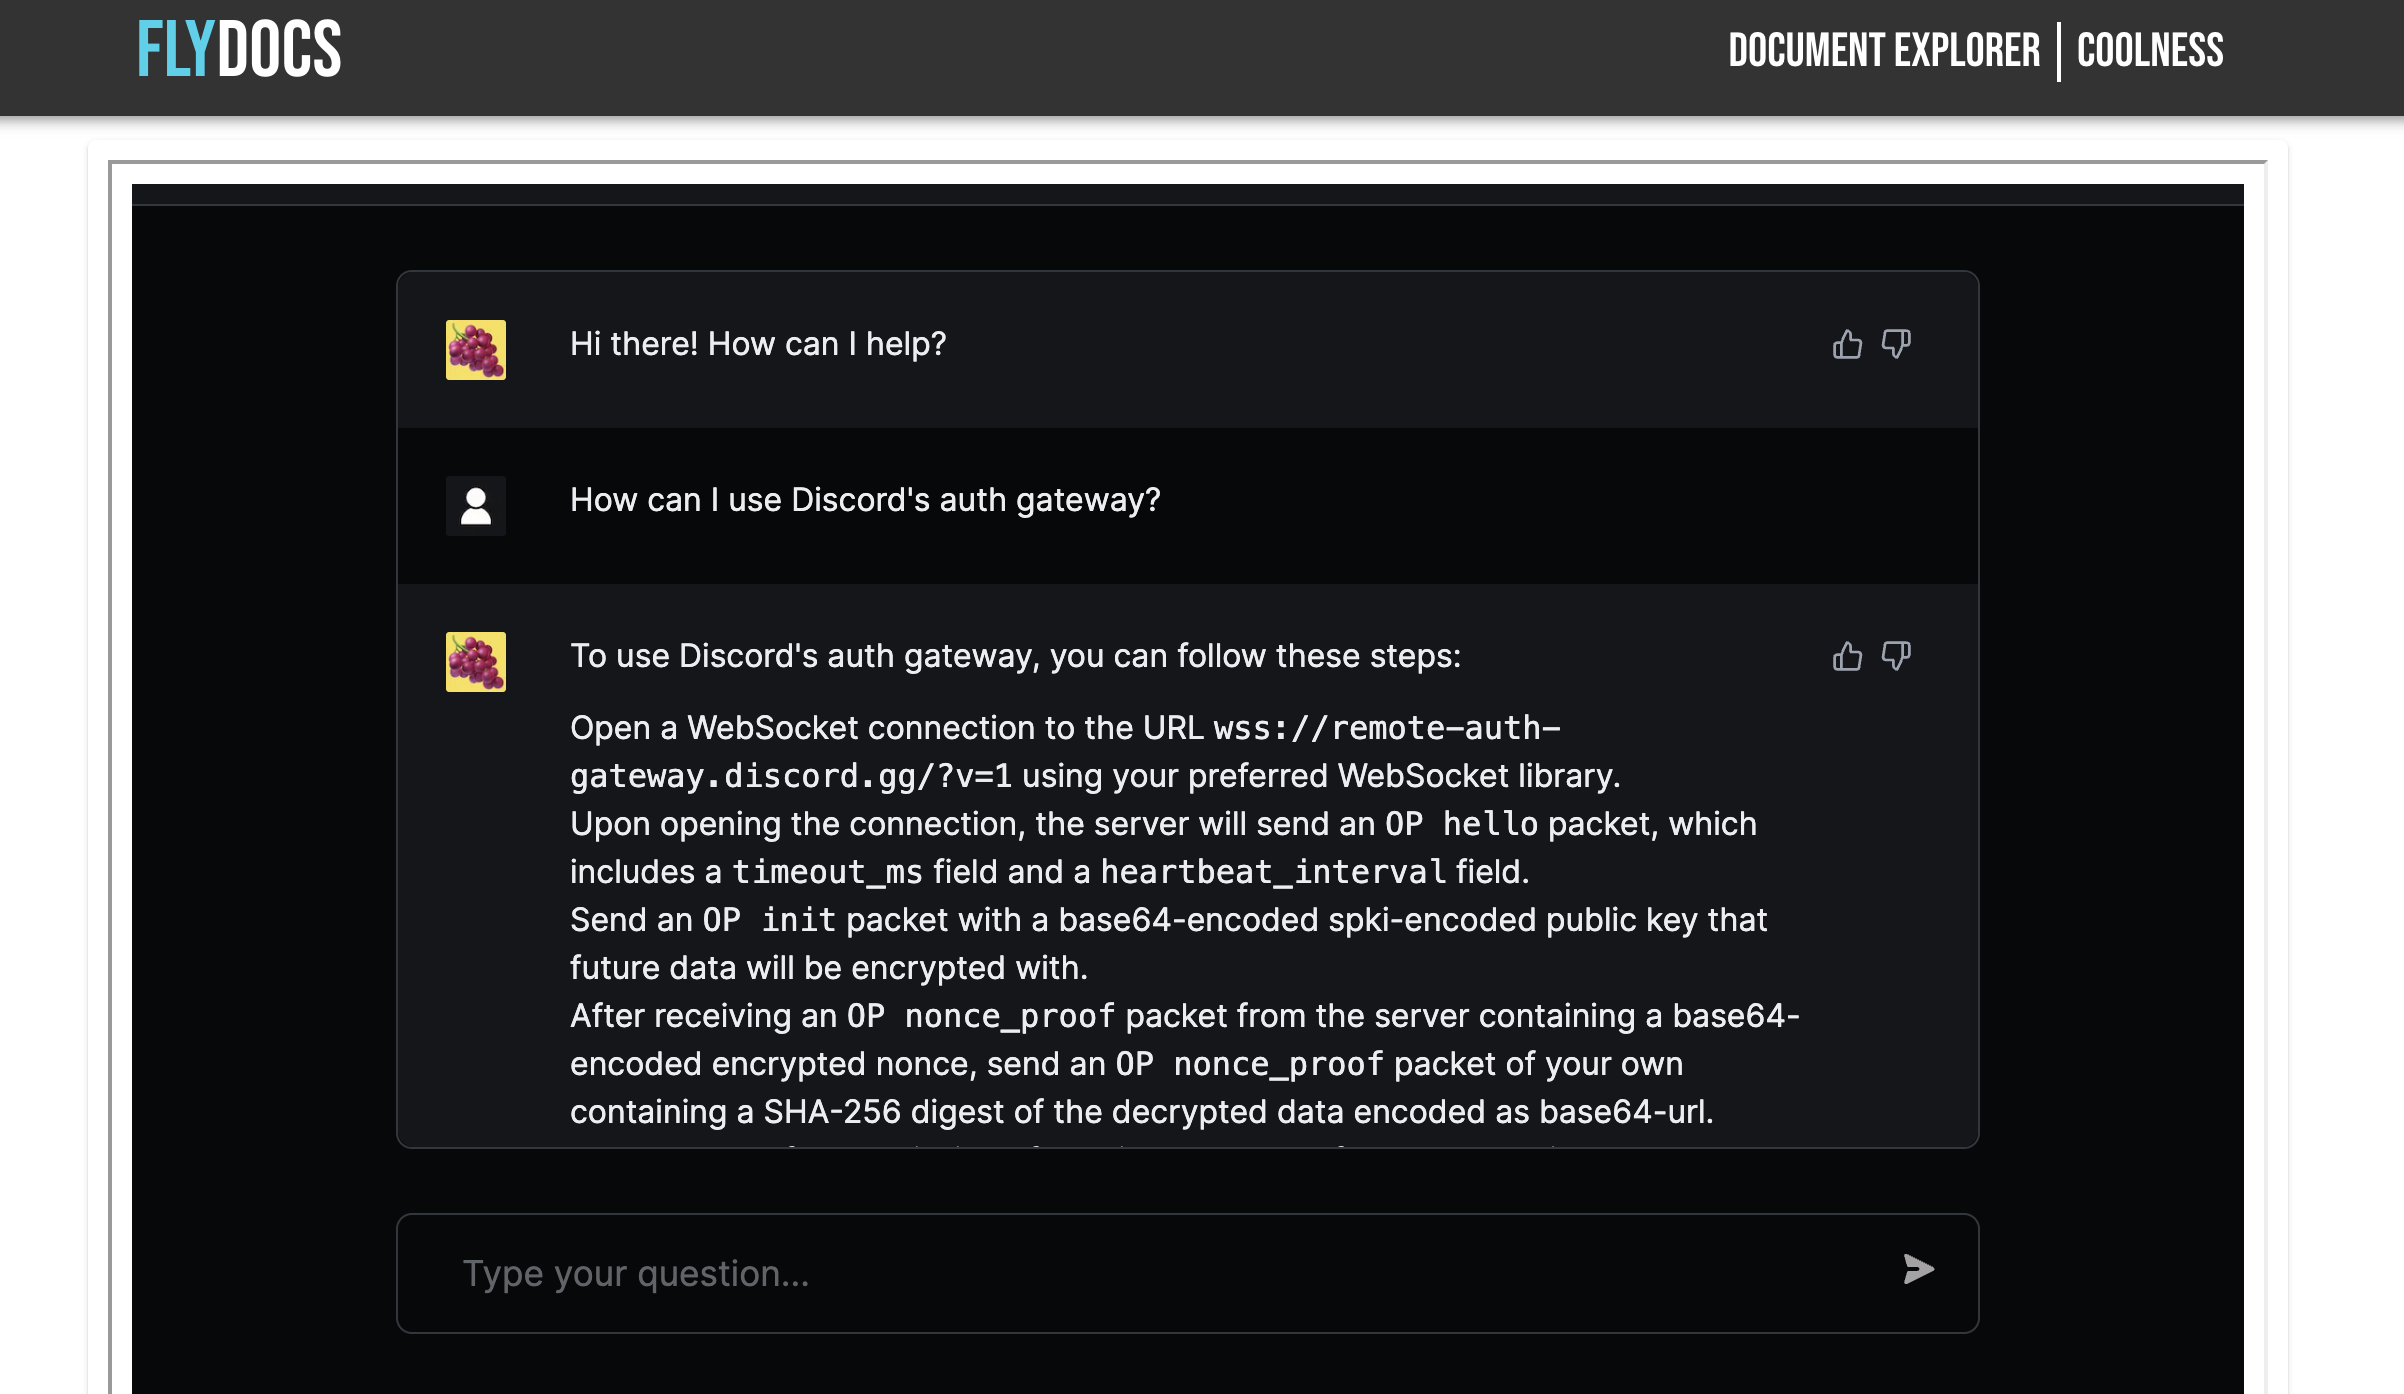The image size is (2404, 1394).
Task: Dislike the Discord auth gateway answer
Action: pyautogui.click(x=1896, y=656)
